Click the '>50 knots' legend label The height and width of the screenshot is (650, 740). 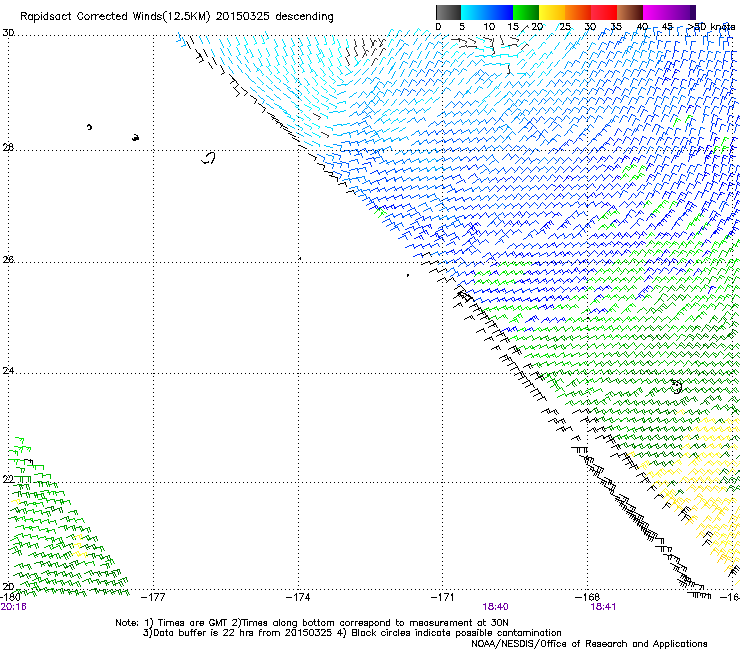(712, 26)
